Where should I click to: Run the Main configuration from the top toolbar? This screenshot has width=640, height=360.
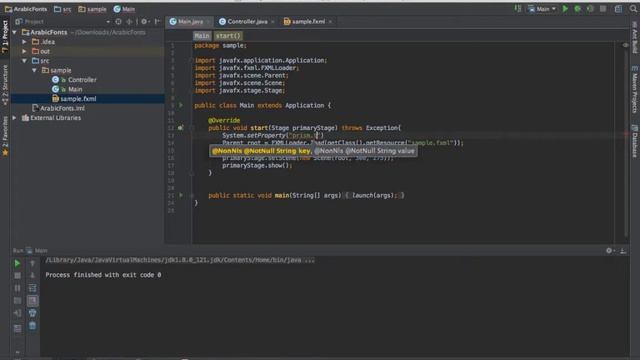[x=565, y=9]
